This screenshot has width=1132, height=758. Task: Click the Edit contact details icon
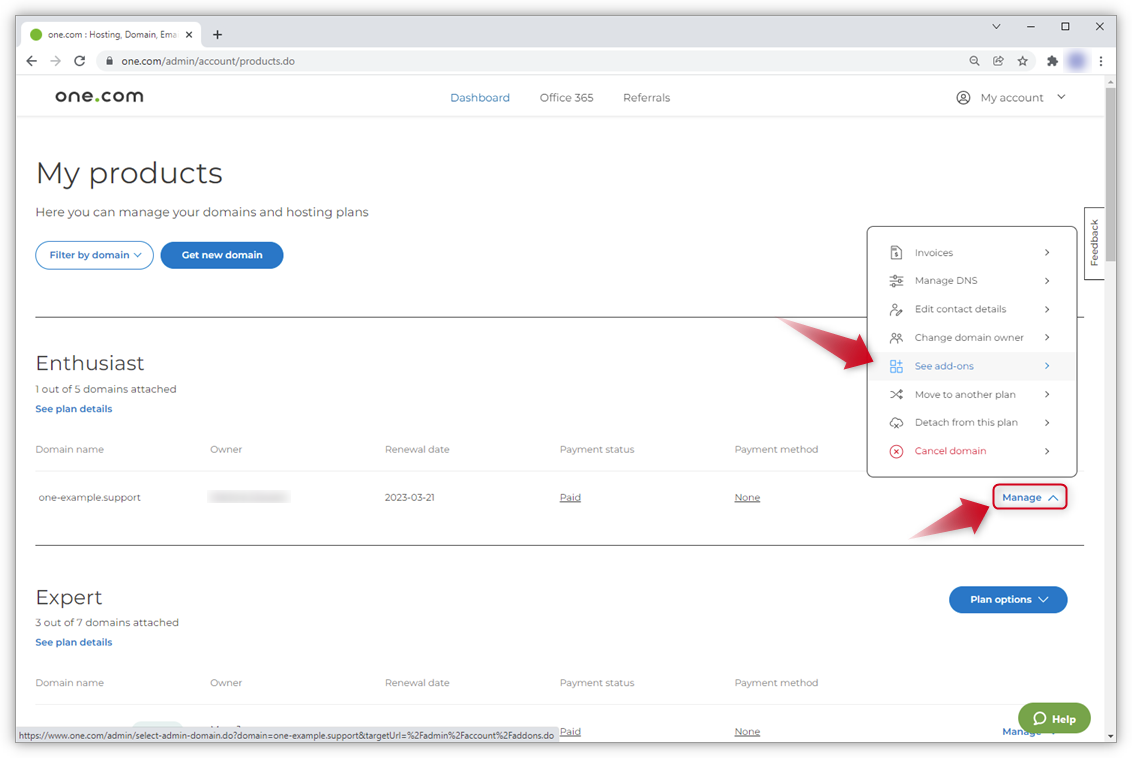pyautogui.click(x=896, y=310)
